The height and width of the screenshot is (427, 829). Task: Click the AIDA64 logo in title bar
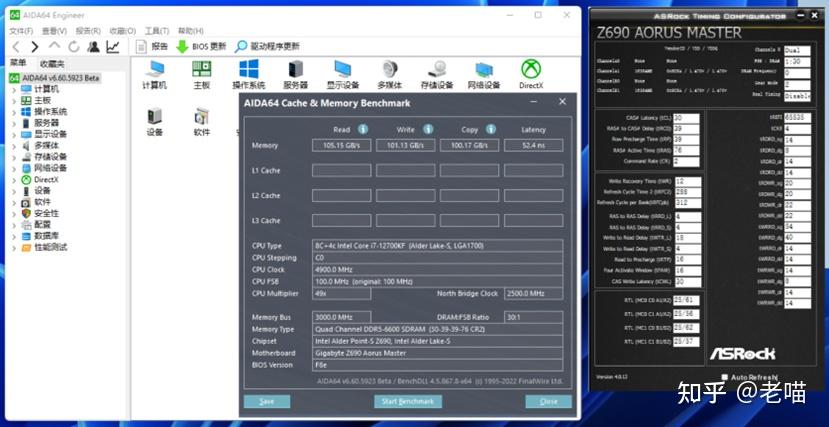point(15,15)
